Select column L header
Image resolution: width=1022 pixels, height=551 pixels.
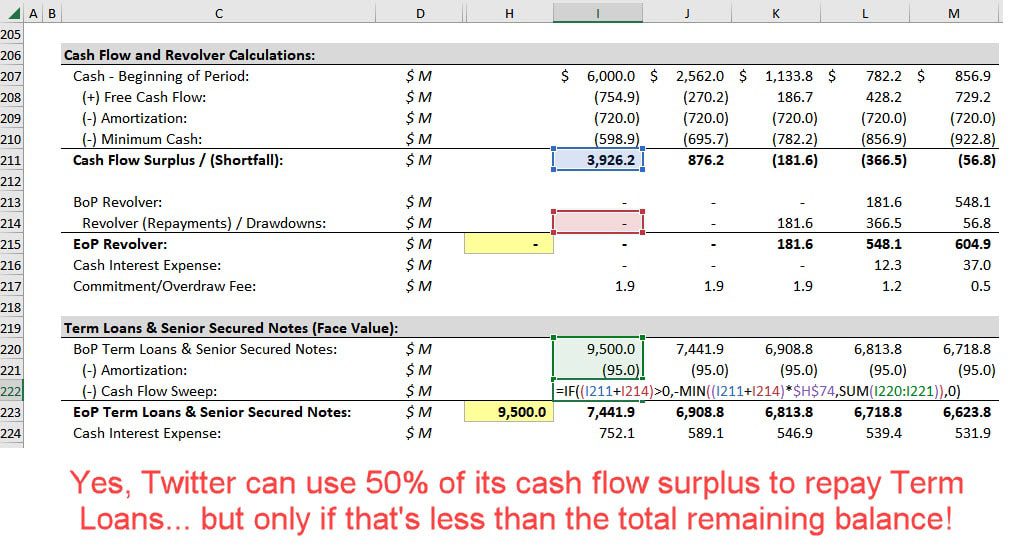tap(865, 13)
